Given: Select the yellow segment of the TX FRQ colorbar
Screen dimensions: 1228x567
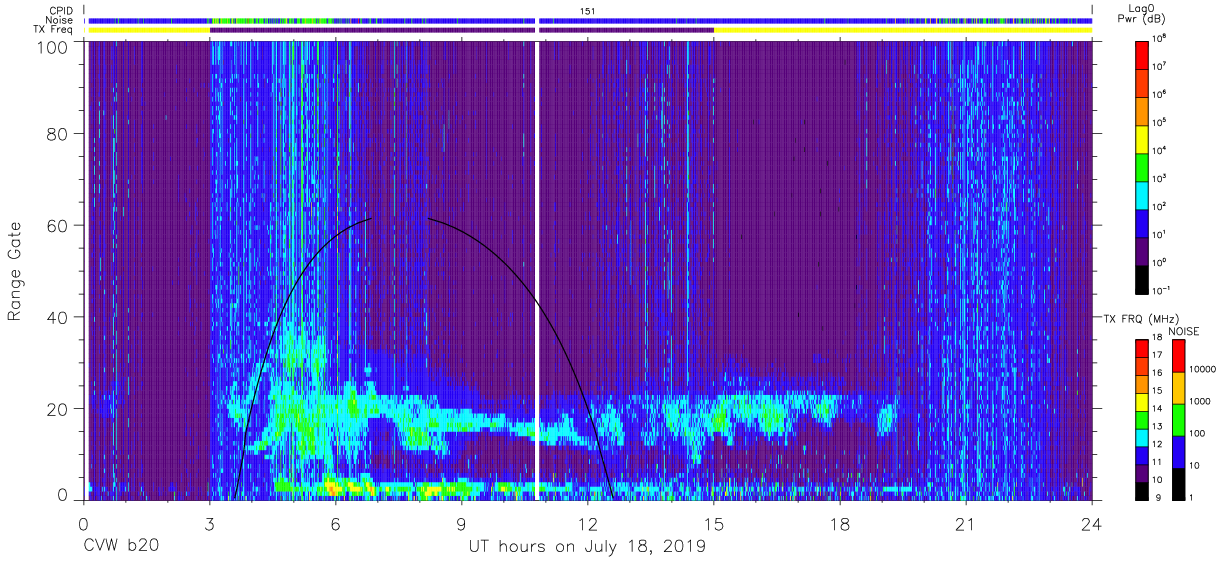Looking at the screenshot, I should pos(1141,400).
